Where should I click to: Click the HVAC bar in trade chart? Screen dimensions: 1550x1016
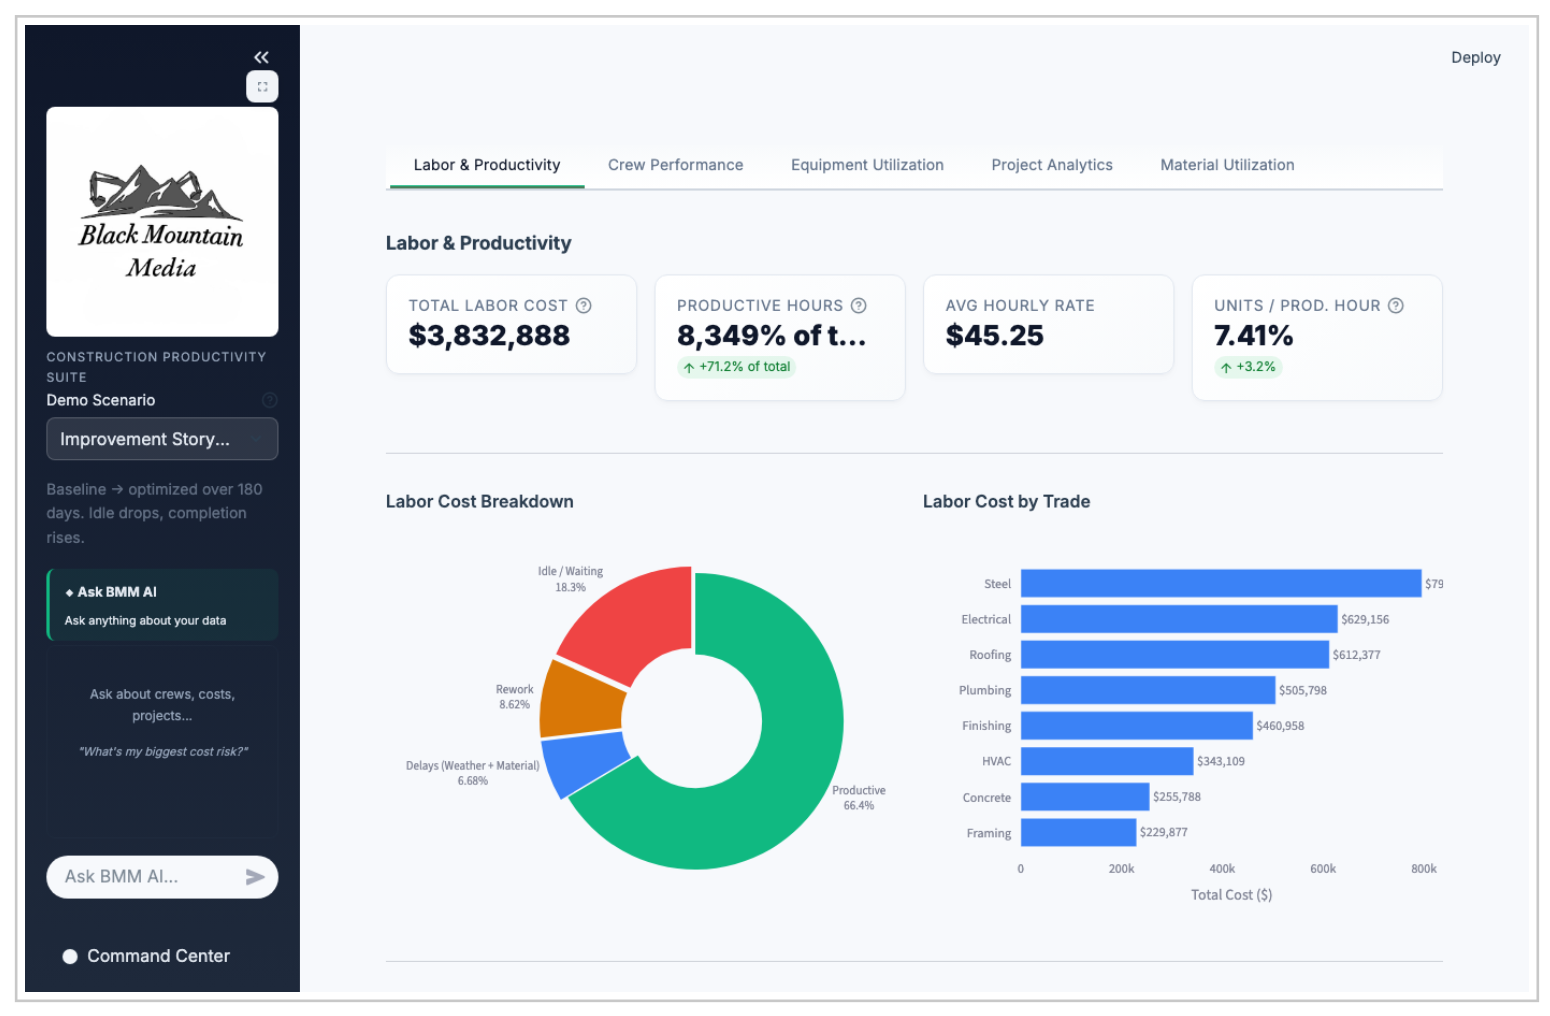[x=1107, y=761]
